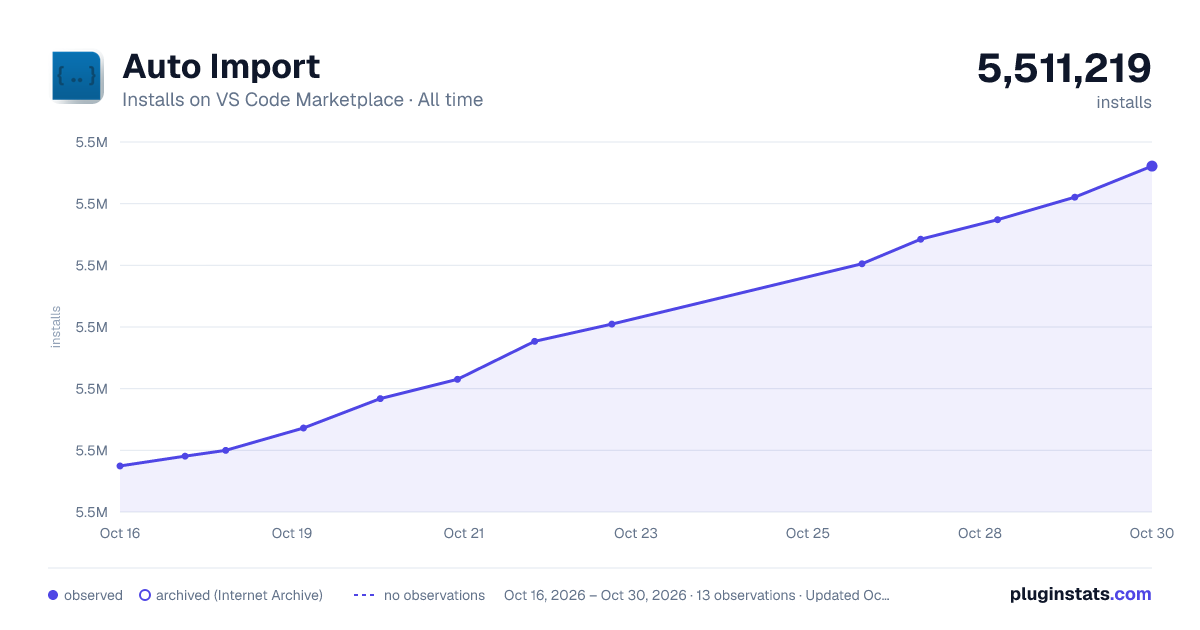Select the data point at Oct 20

click(380, 399)
